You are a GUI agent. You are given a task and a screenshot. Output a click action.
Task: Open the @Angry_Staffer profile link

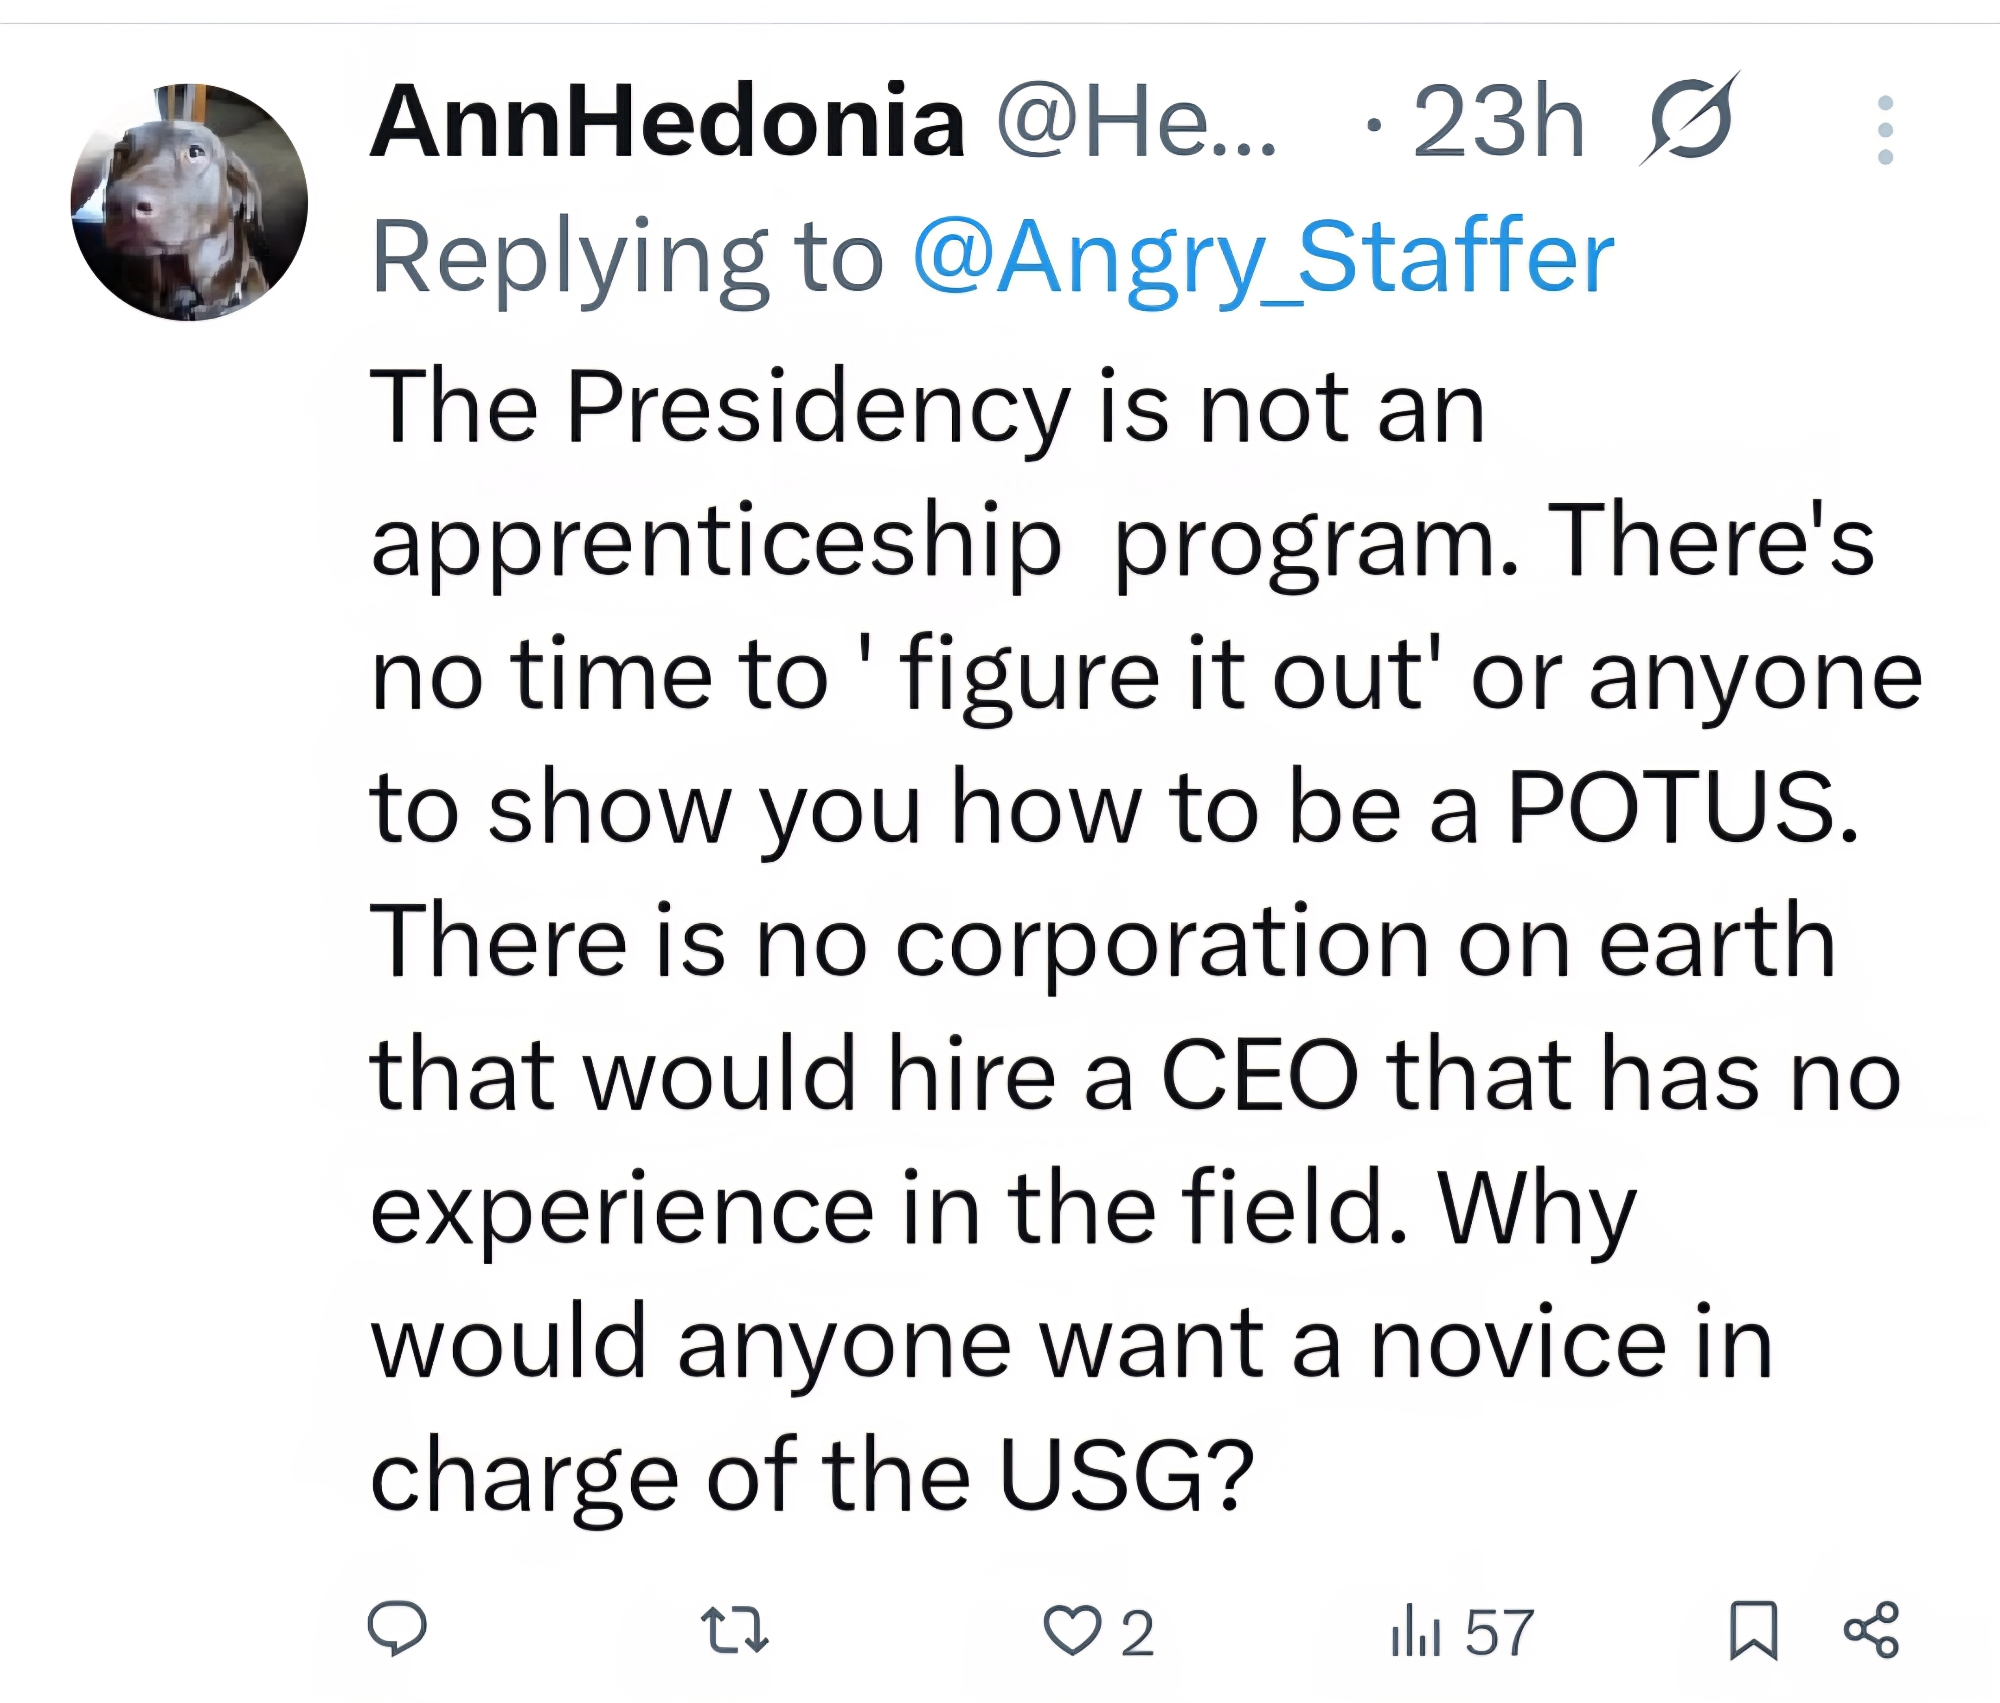click(1263, 258)
